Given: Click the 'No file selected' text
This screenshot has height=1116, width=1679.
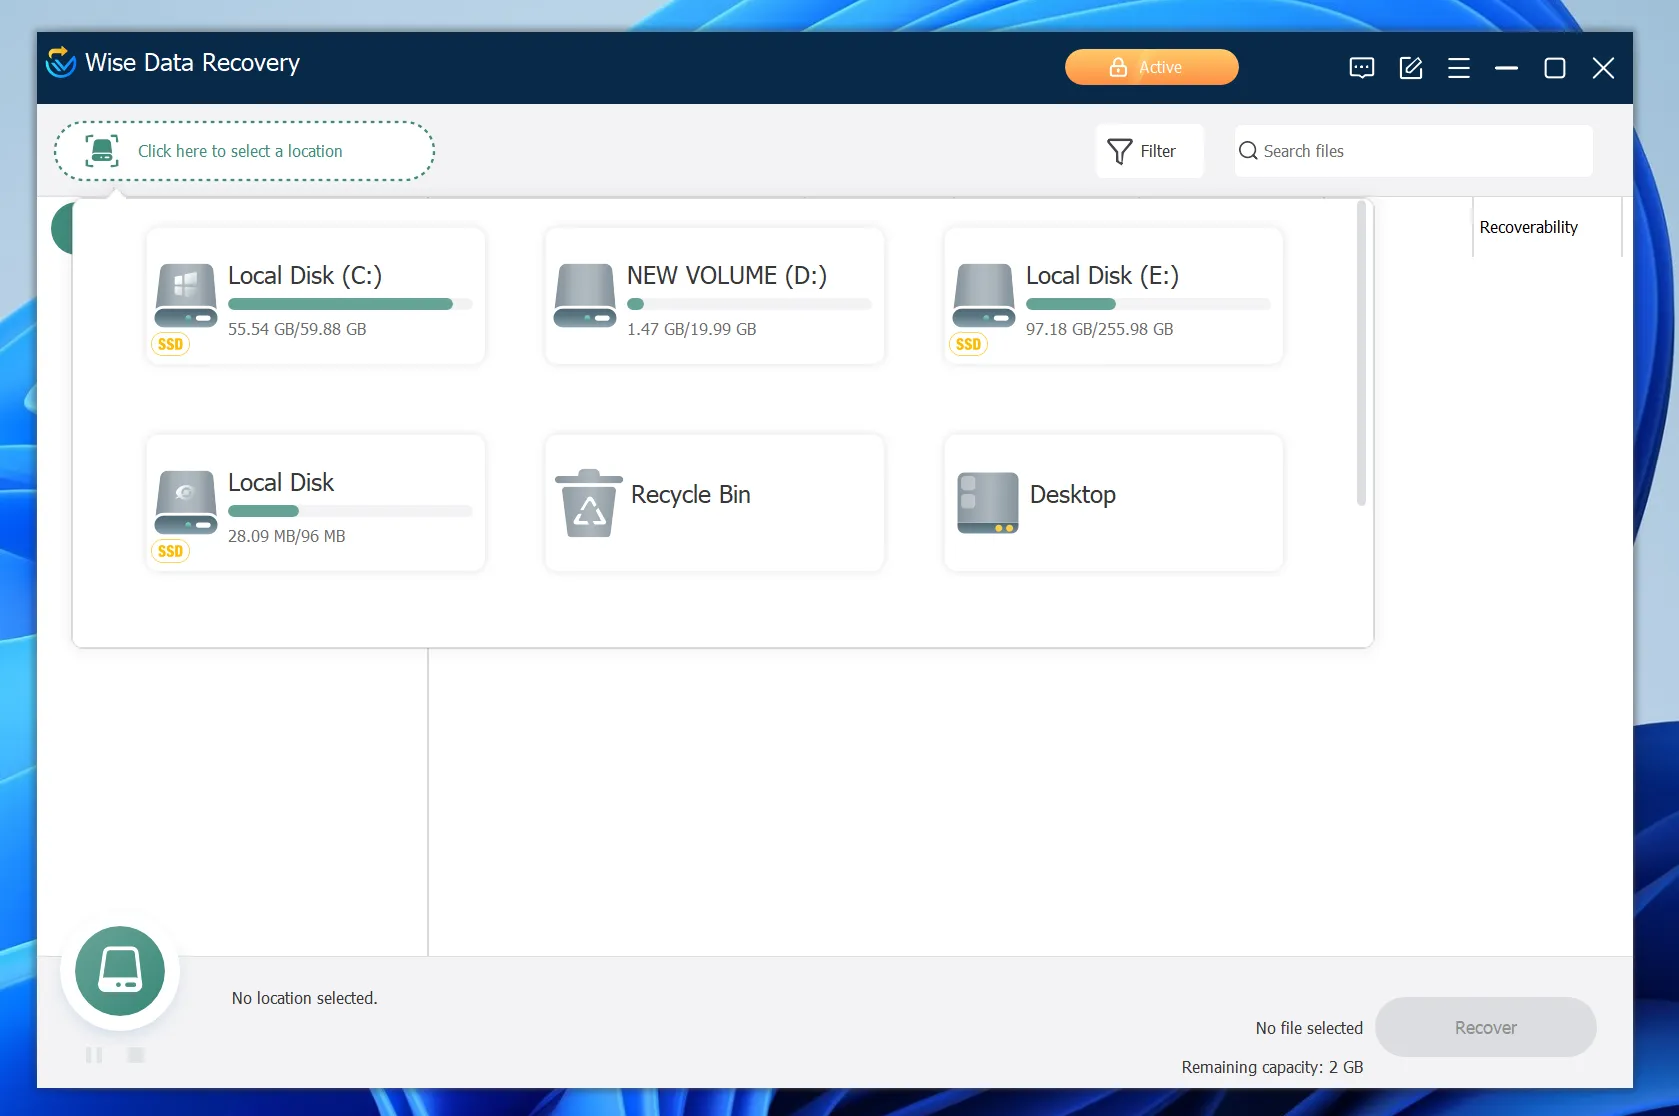Looking at the screenshot, I should click(x=1309, y=1028).
